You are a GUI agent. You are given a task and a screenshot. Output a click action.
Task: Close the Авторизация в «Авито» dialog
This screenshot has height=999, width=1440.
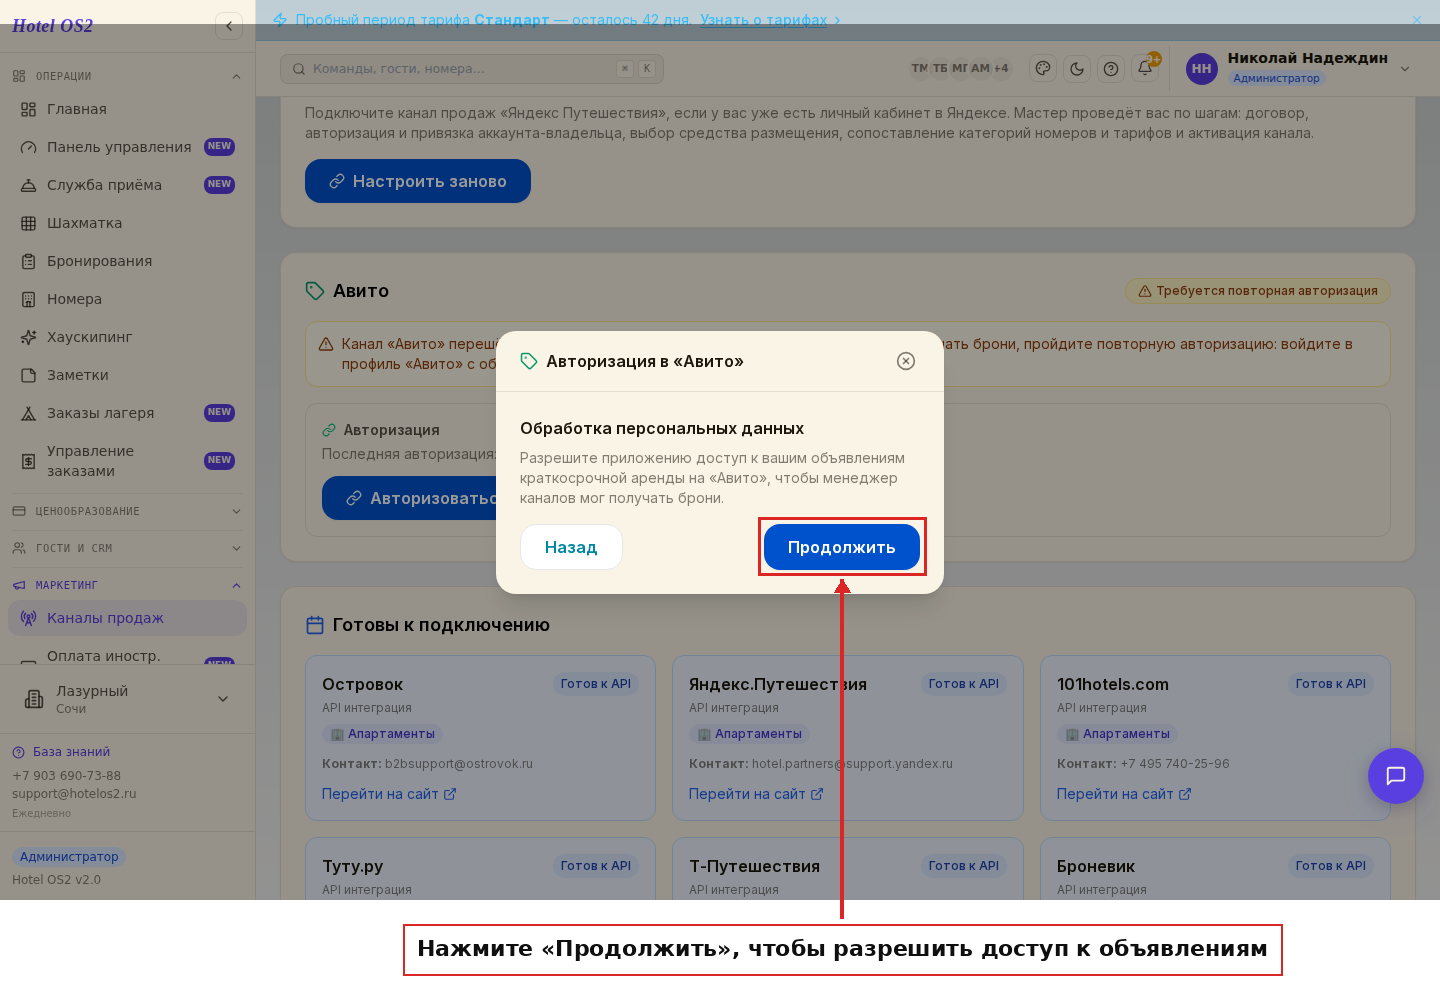pyautogui.click(x=906, y=361)
